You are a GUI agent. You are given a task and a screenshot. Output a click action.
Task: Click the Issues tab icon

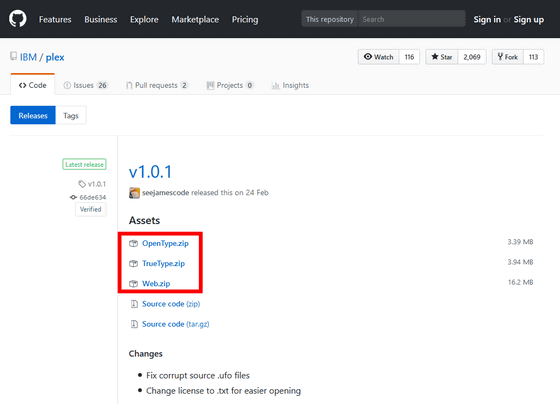(x=67, y=85)
